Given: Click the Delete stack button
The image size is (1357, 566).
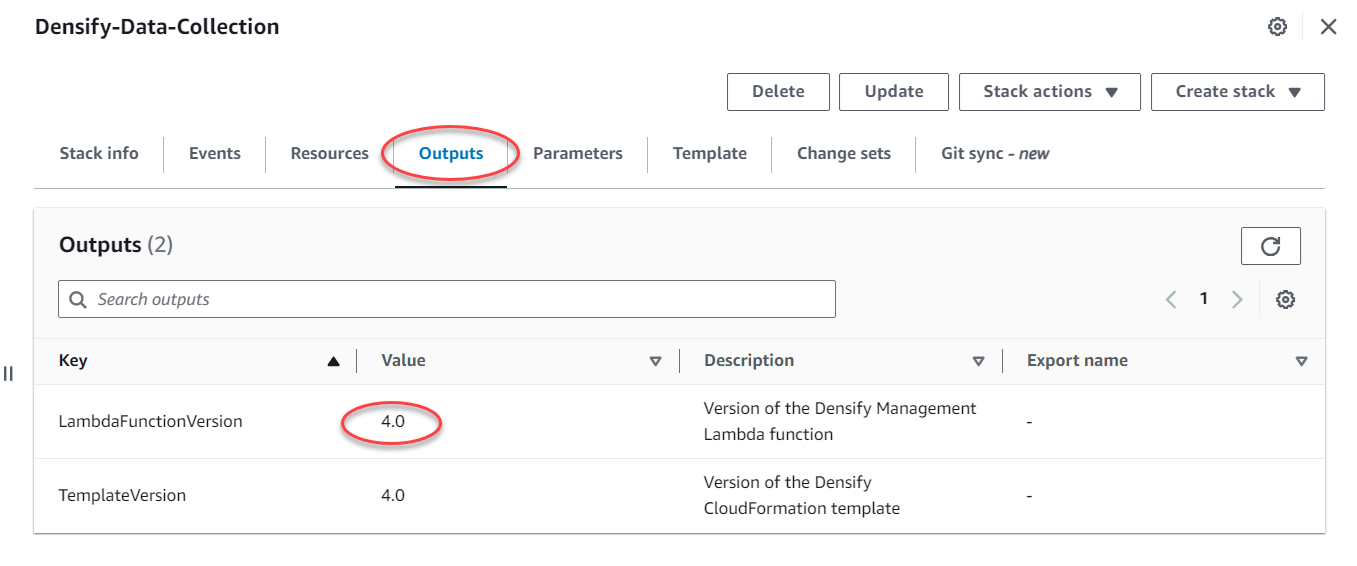Looking at the screenshot, I should pyautogui.click(x=778, y=91).
